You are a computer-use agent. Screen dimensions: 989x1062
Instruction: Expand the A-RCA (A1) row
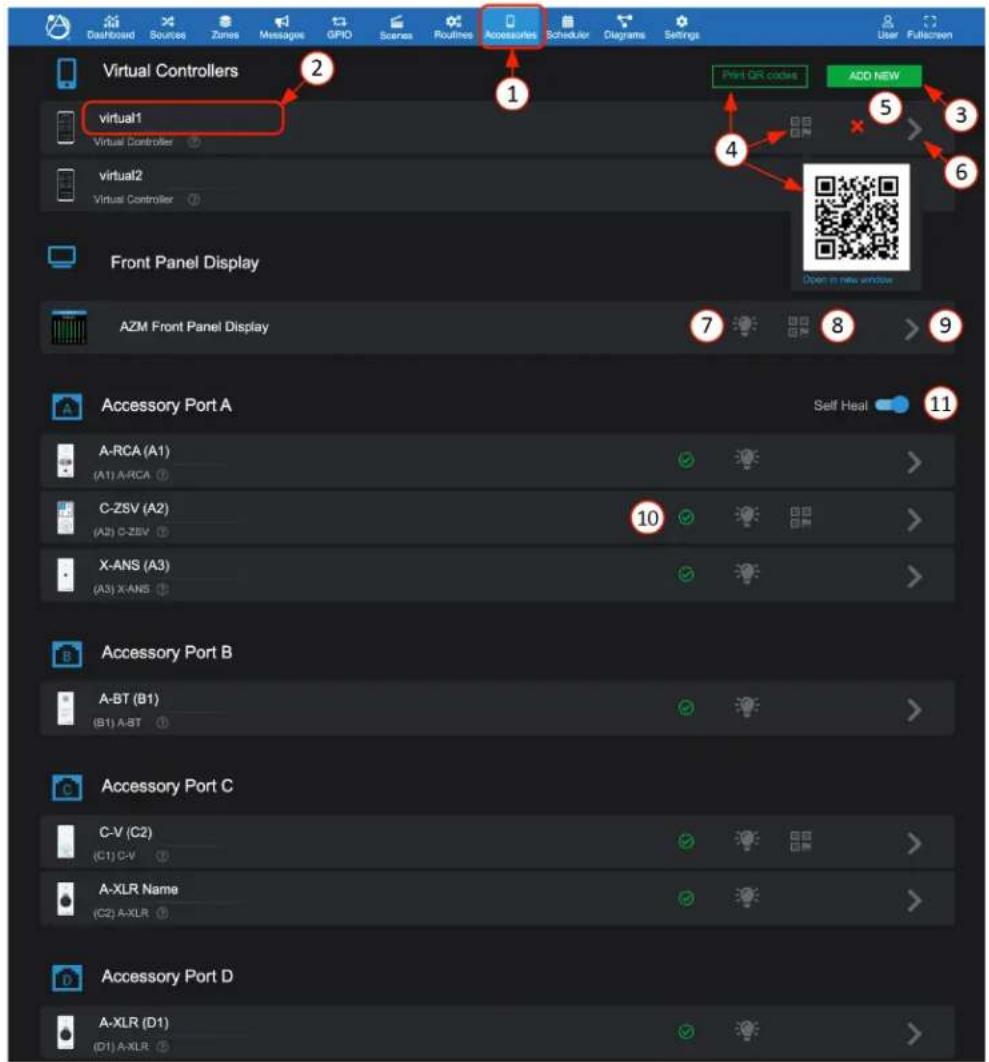click(914, 463)
